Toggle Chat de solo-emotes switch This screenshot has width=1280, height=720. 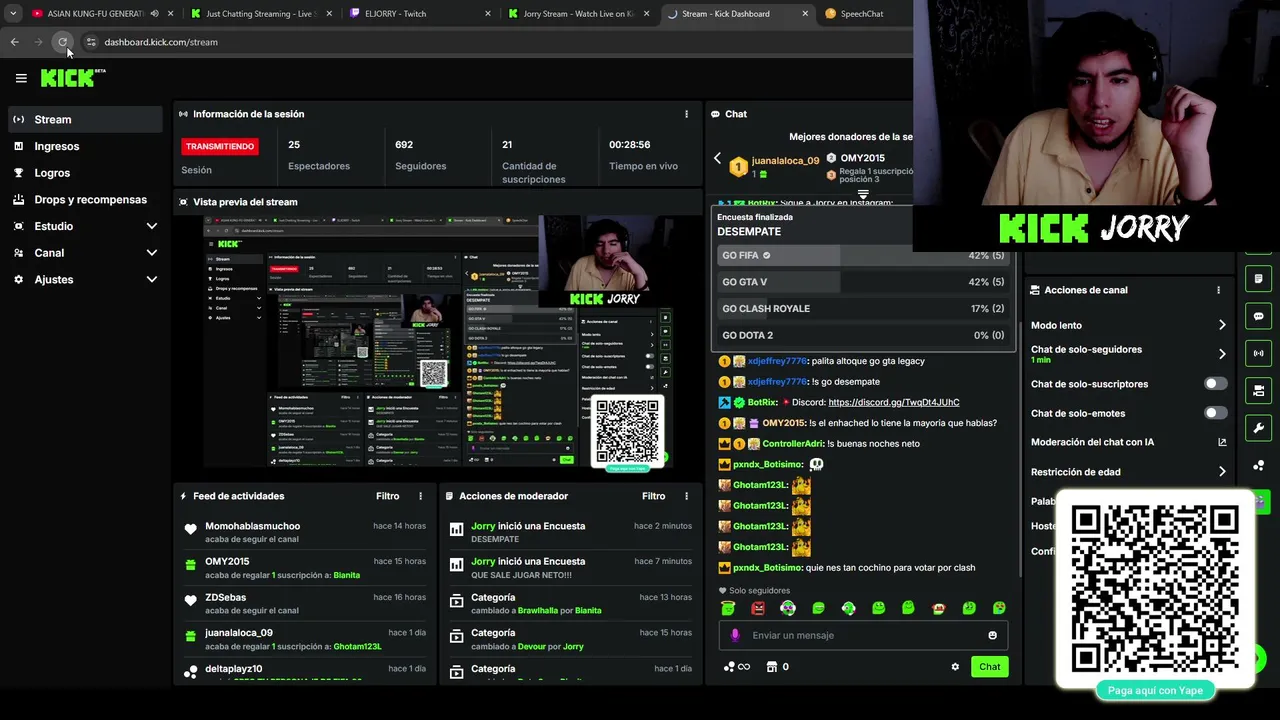click(x=1215, y=413)
